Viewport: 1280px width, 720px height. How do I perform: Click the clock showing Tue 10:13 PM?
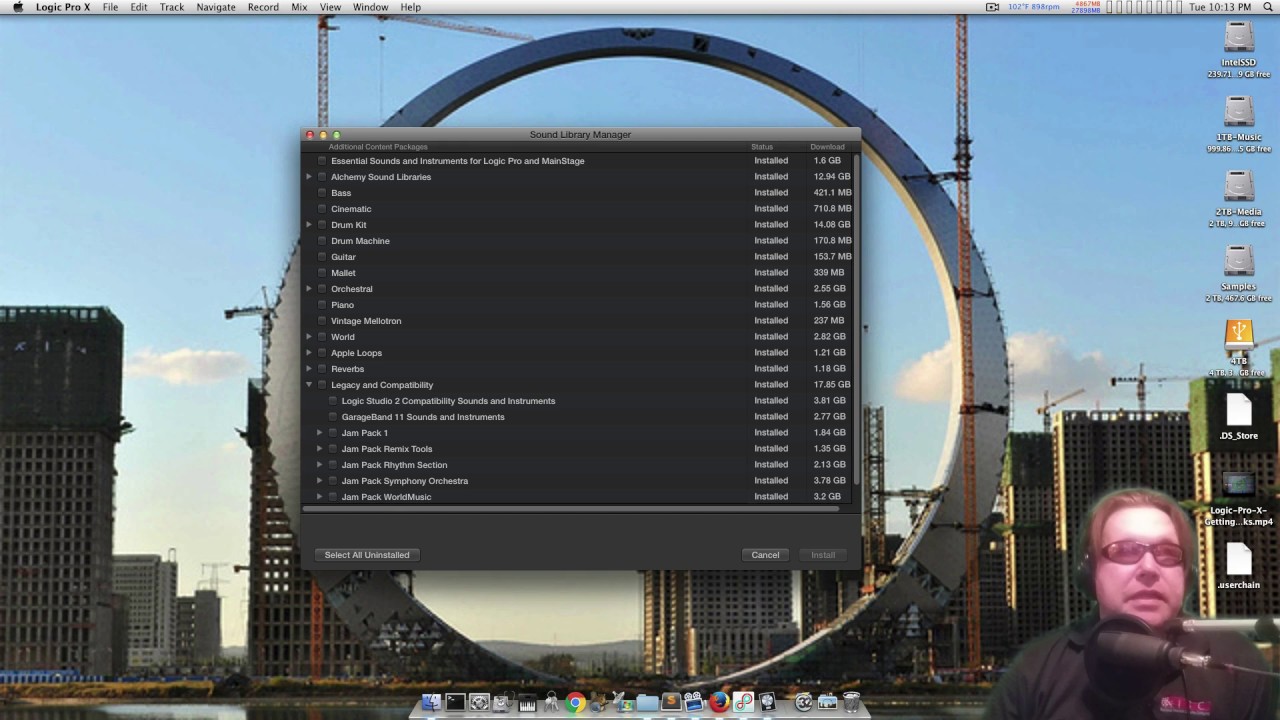[1220, 7]
